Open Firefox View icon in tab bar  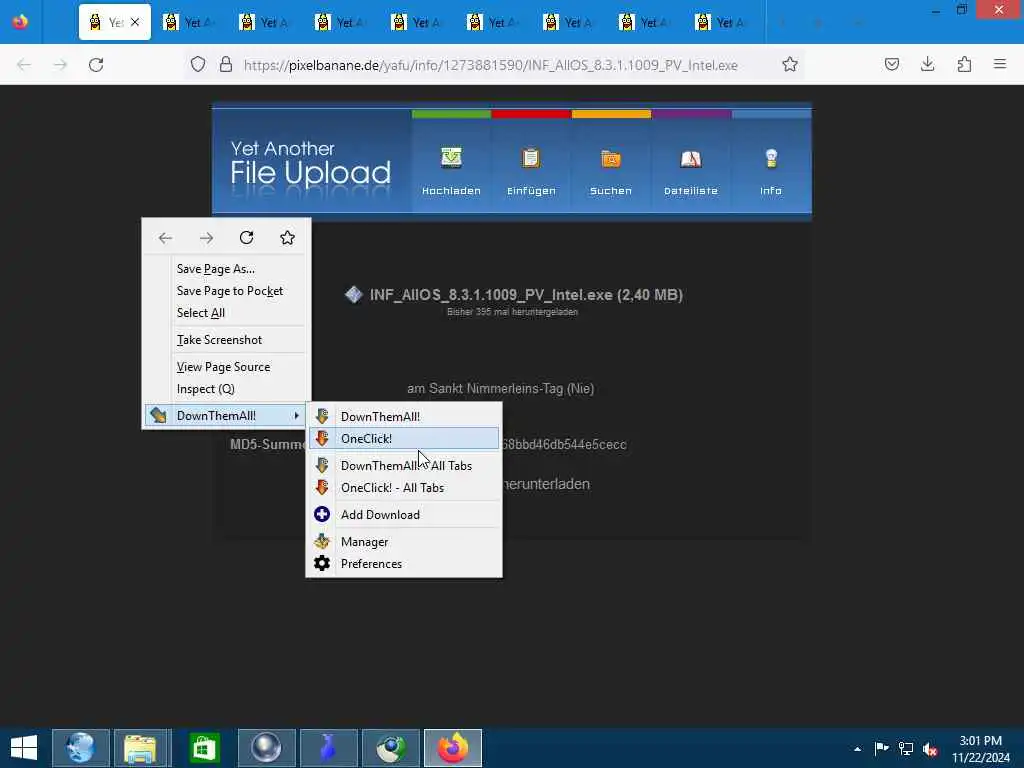point(20,22)
